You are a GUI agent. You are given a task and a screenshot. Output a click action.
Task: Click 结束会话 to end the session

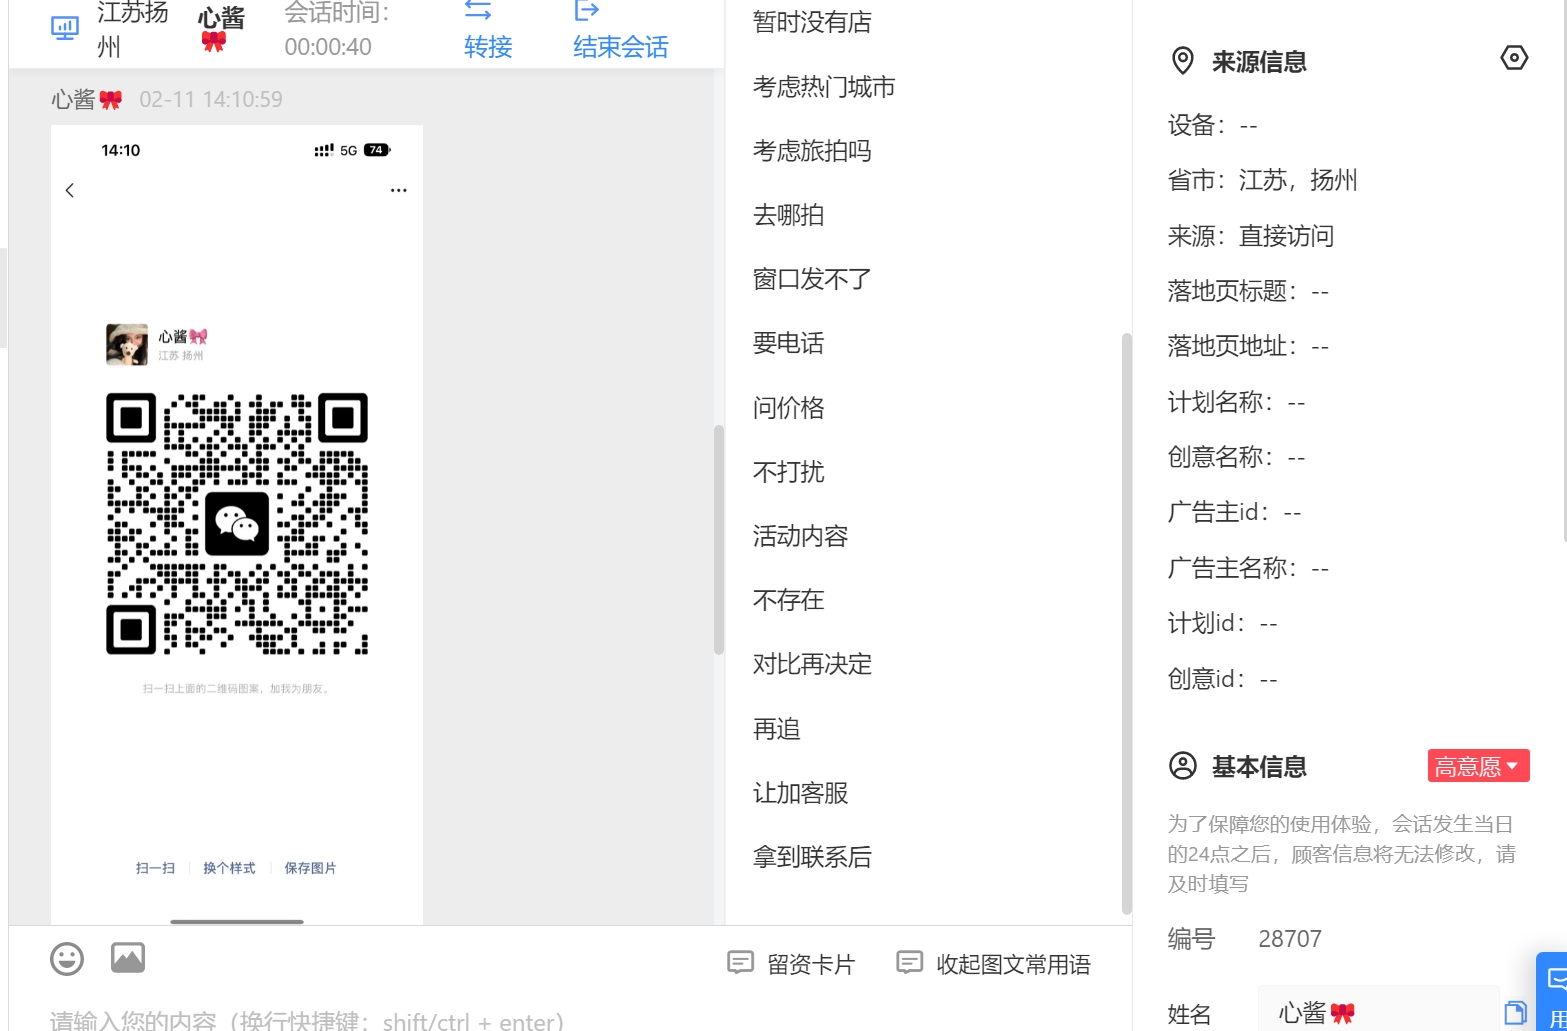point(620,46)
